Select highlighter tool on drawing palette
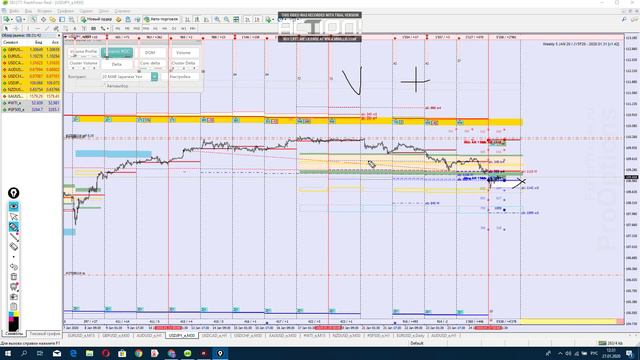 13,227
